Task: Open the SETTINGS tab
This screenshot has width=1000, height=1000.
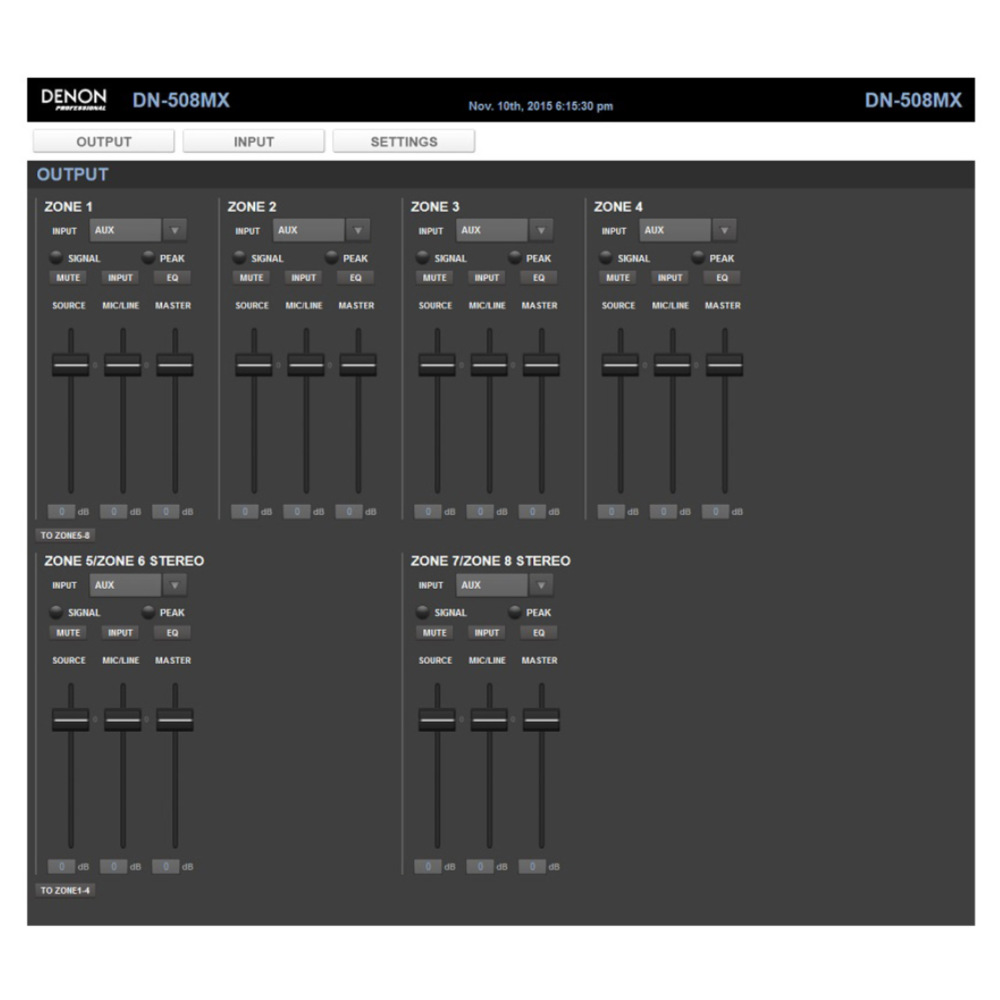Action: [x=403, y=141]
